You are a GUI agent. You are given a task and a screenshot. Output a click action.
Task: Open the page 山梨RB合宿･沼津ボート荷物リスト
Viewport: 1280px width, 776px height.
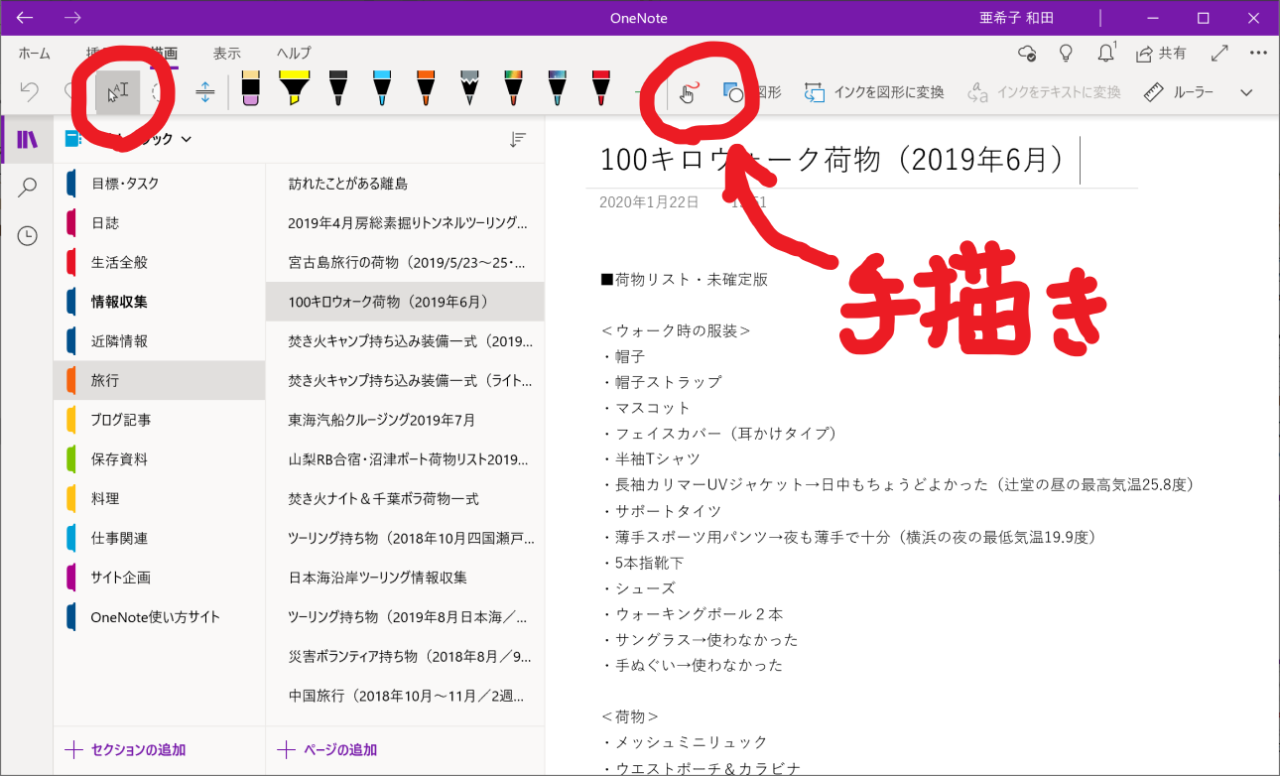tap(405, 460)
